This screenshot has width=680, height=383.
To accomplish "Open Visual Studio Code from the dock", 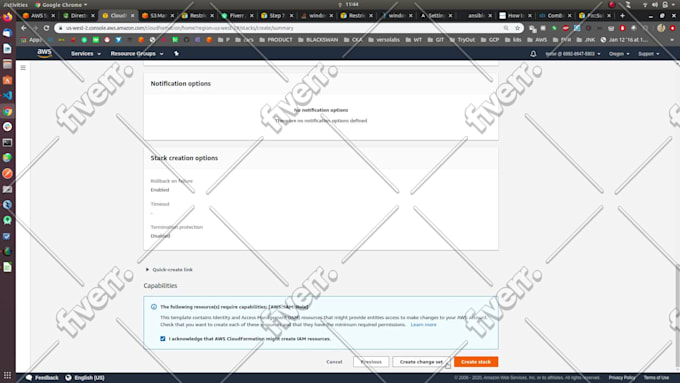I will [7, 95].
